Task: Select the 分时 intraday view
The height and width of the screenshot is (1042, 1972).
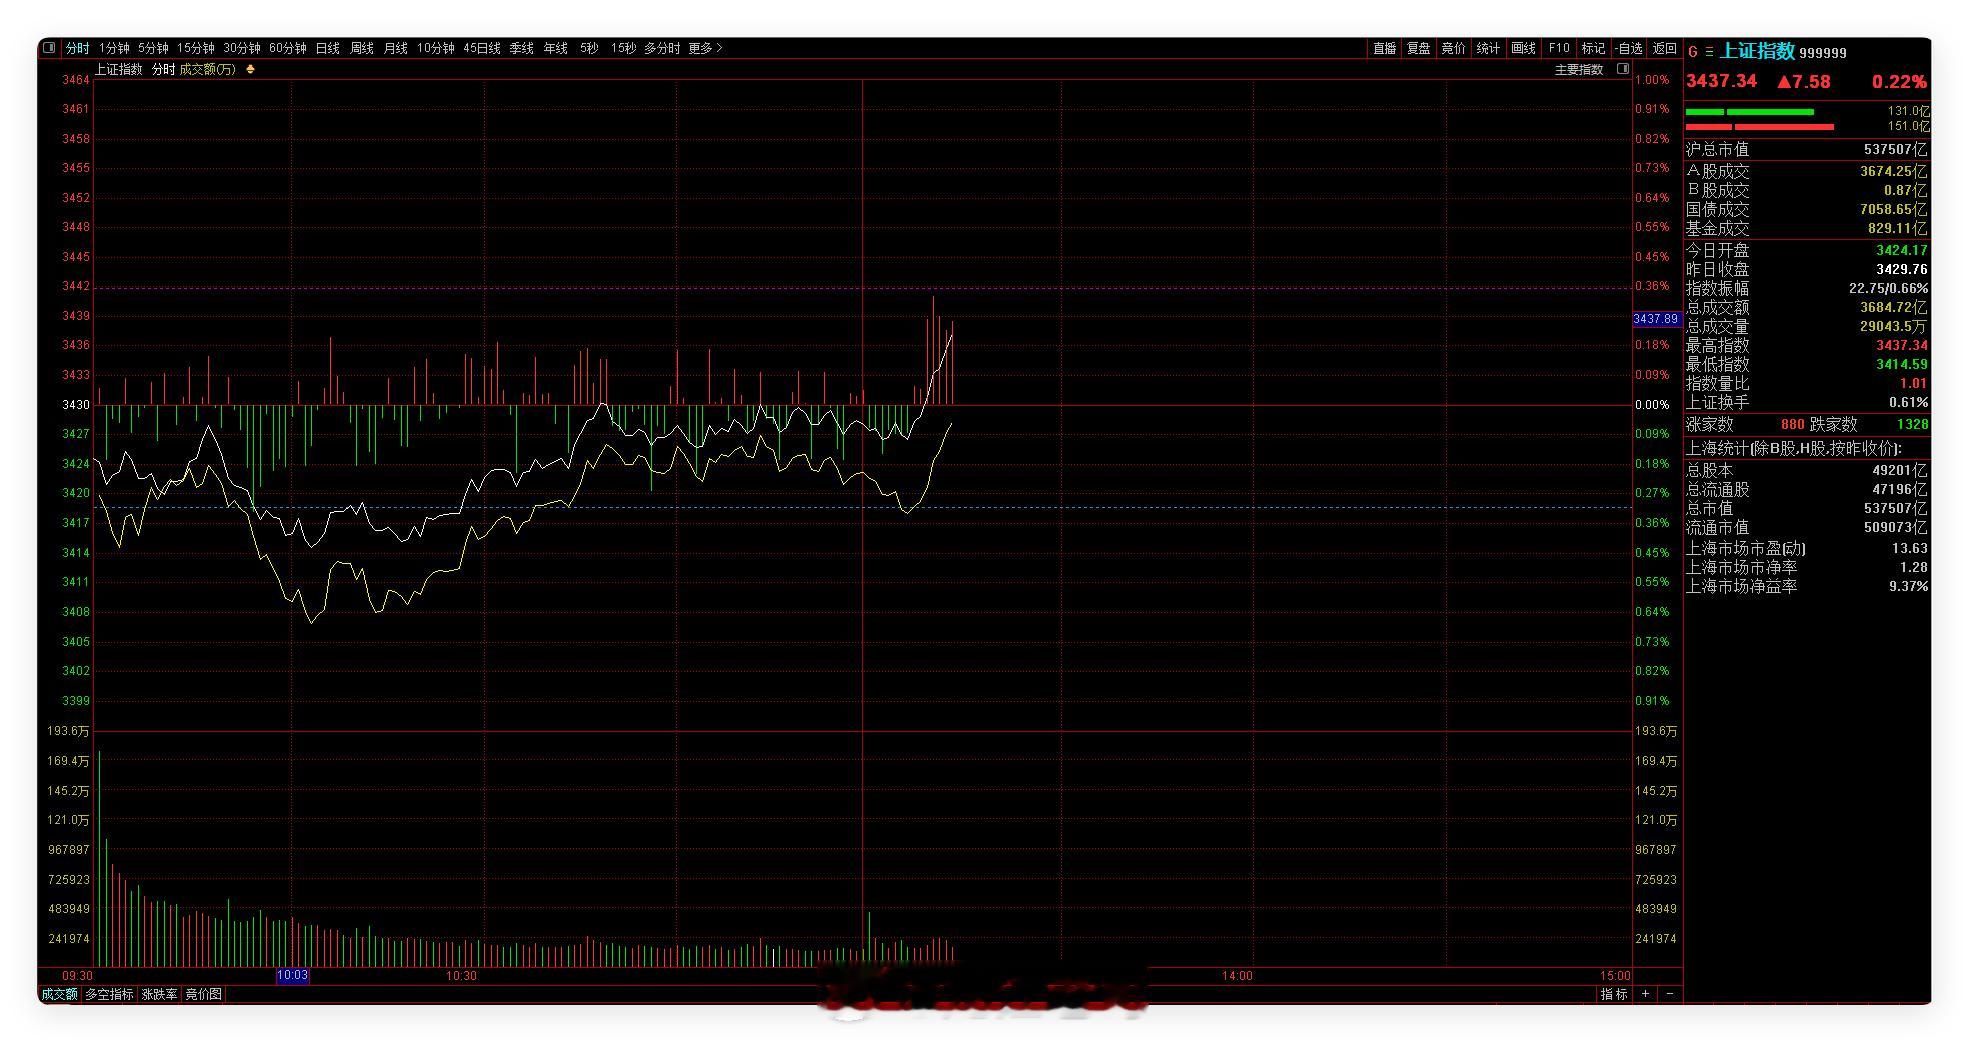Action: coord(78,48)
